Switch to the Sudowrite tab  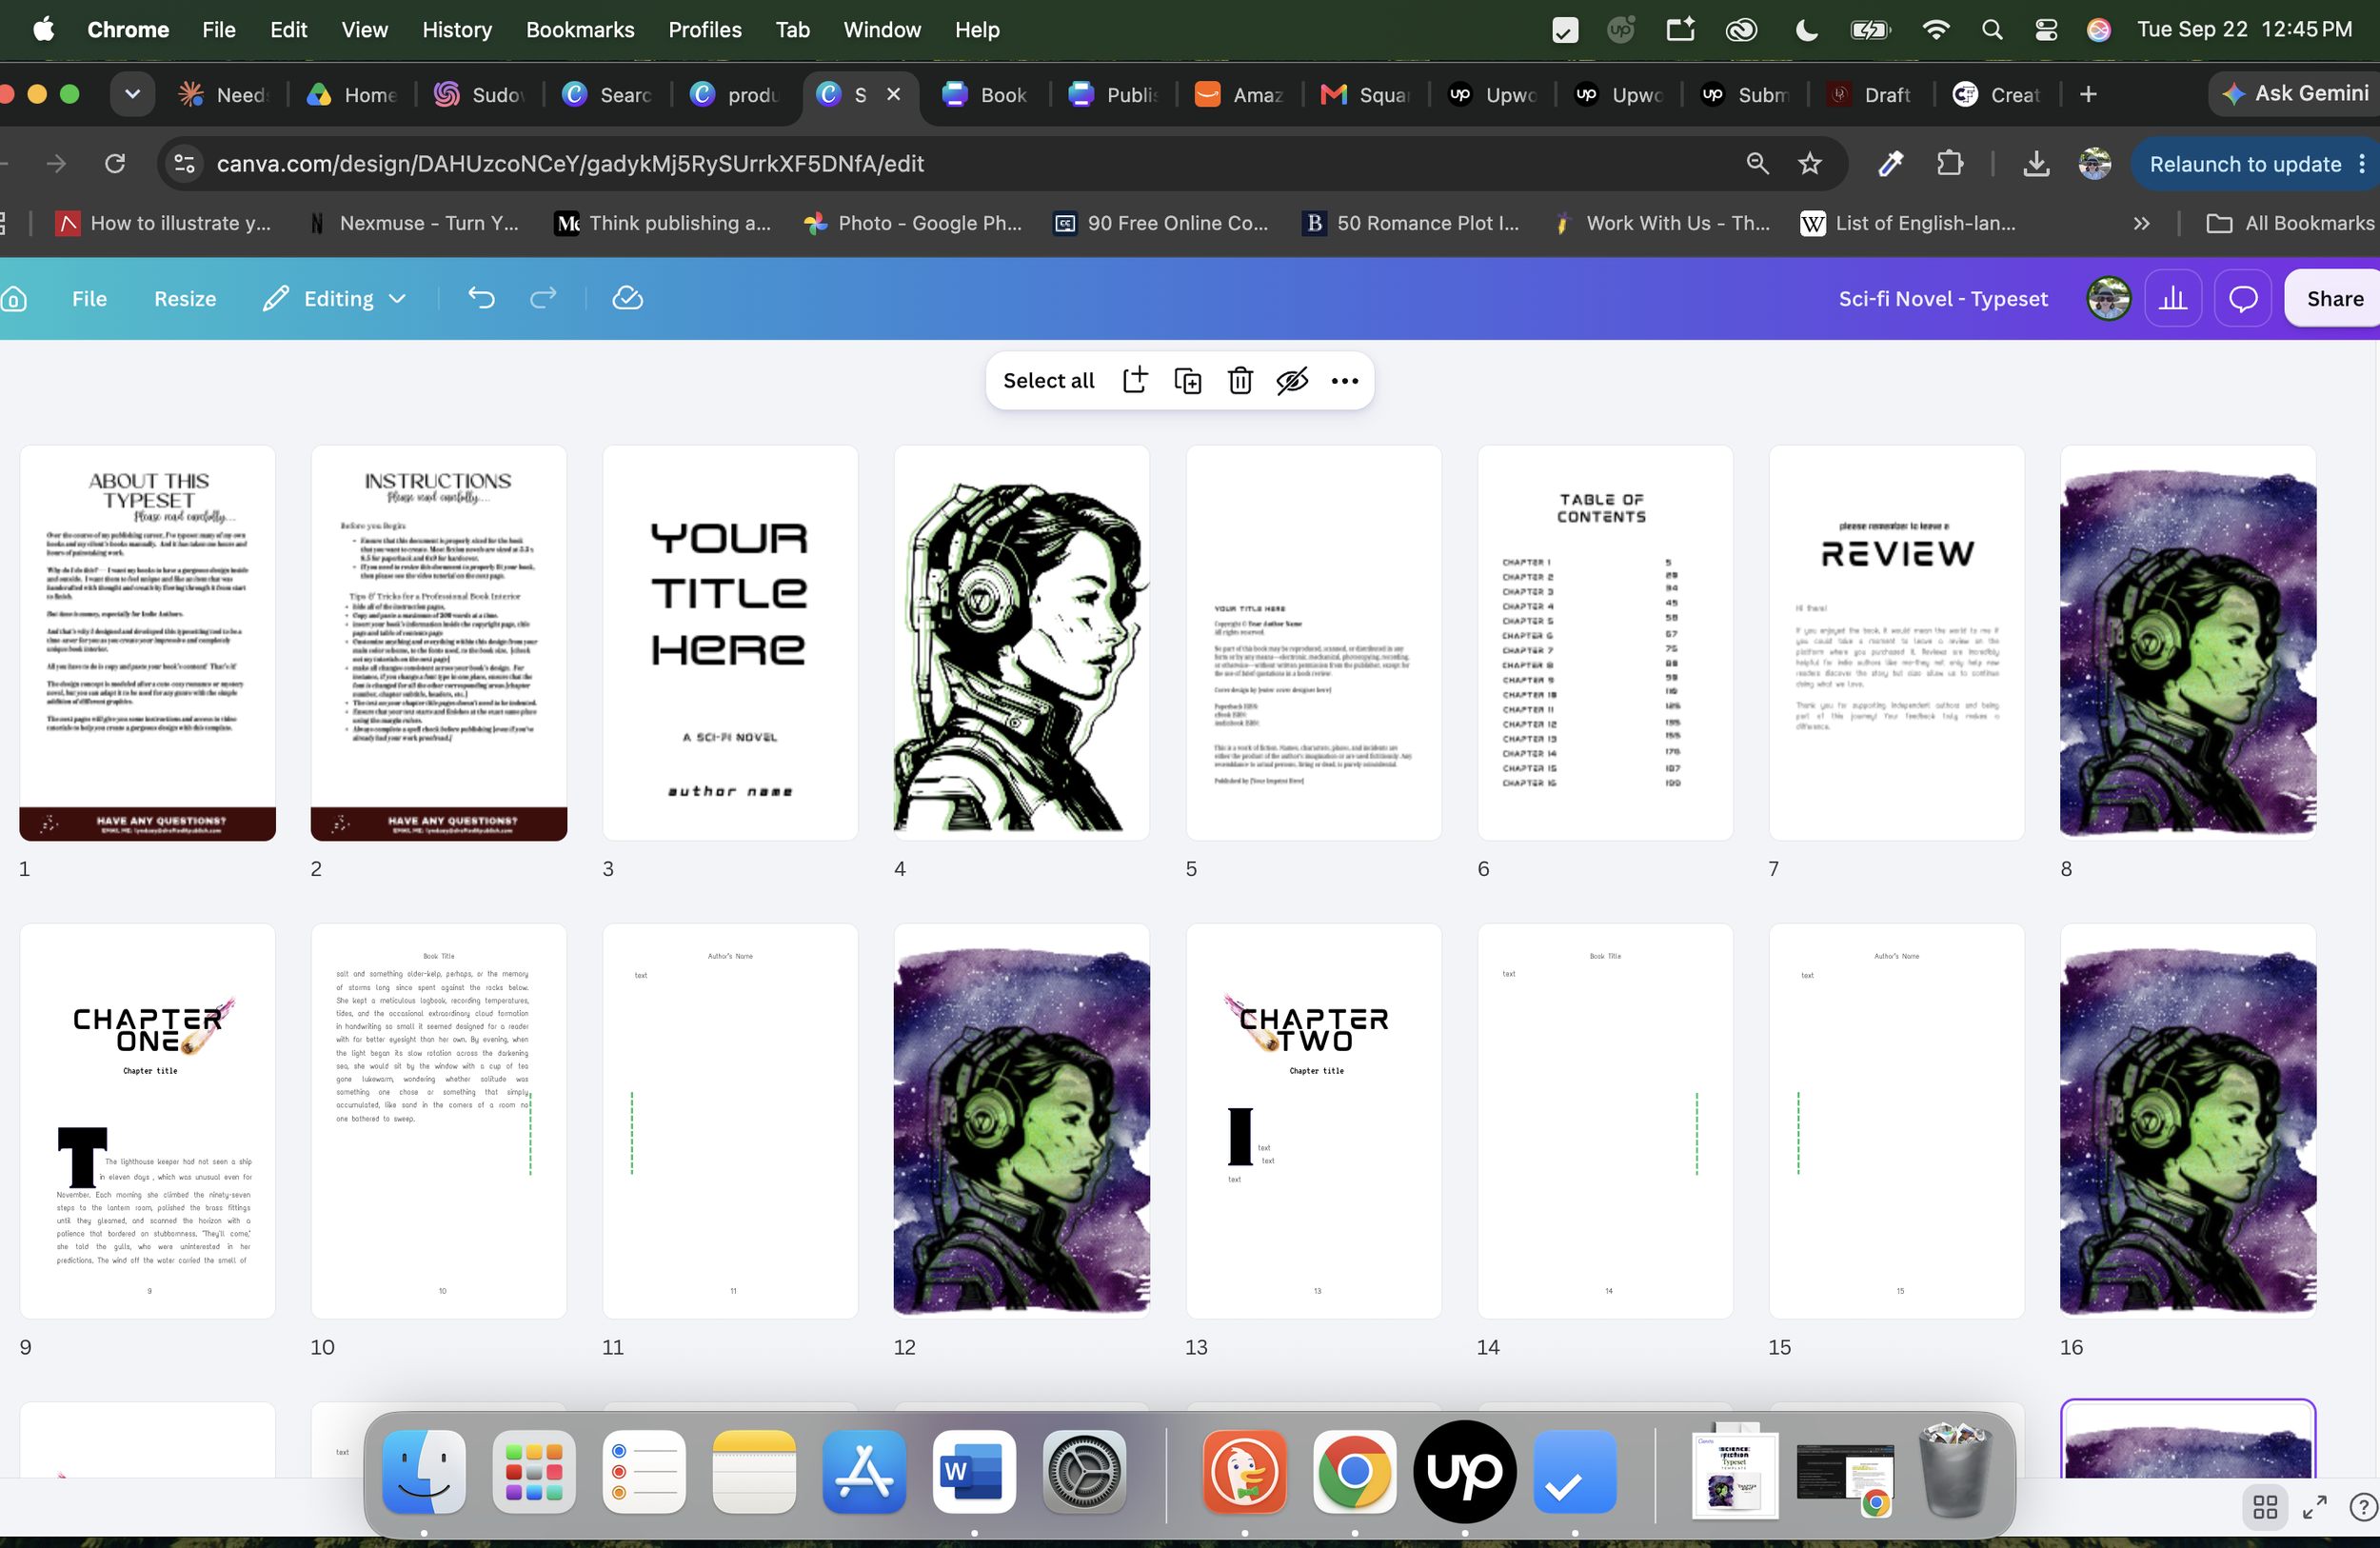click(x=480, y=94)
